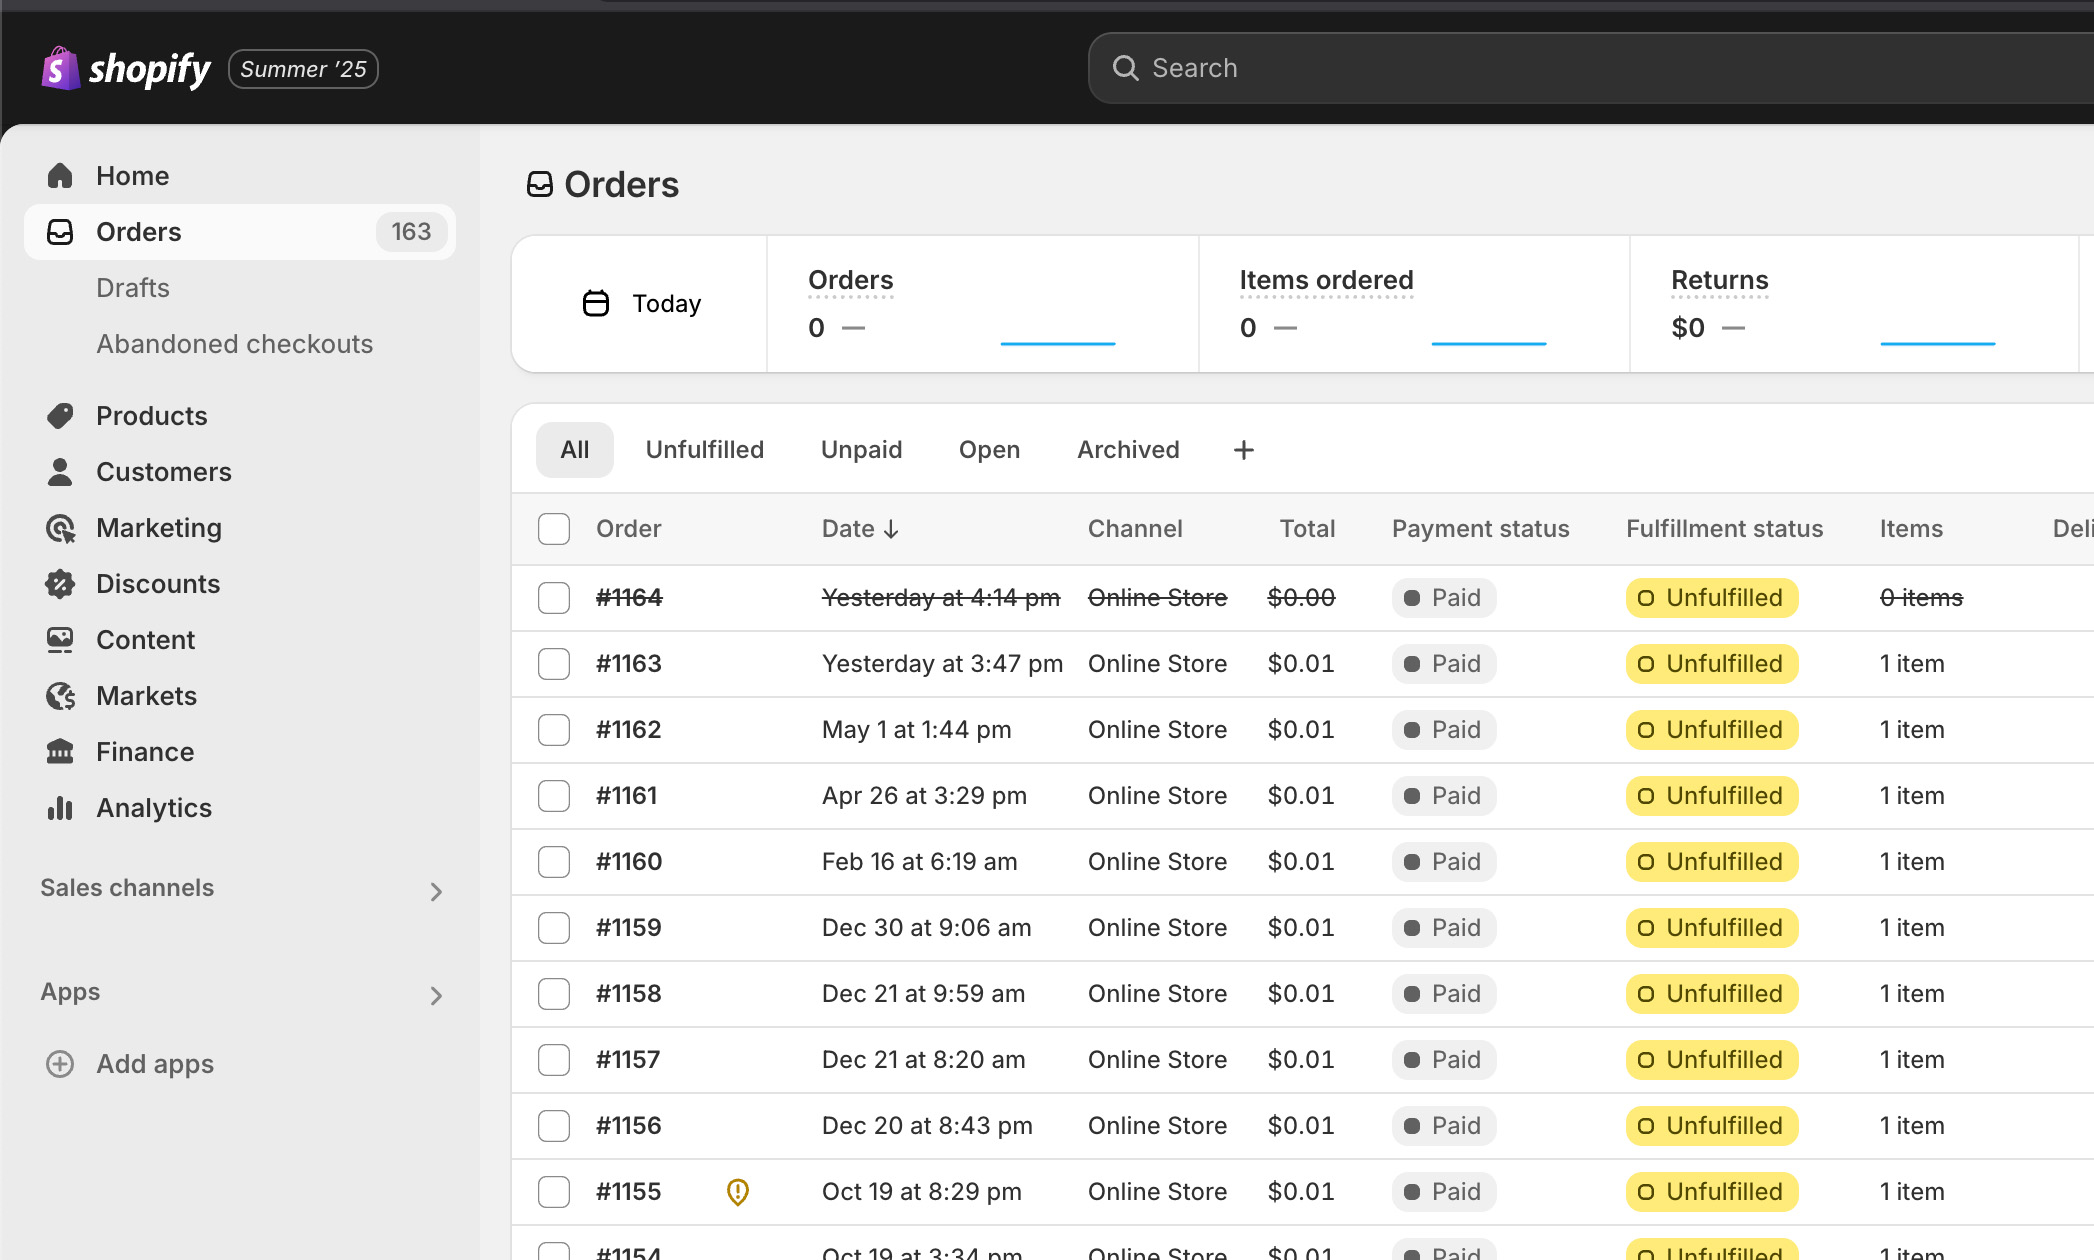Switch to the Archived tab
Viewport: 2094px width, 1260px height.
[x=1128, y=450]
